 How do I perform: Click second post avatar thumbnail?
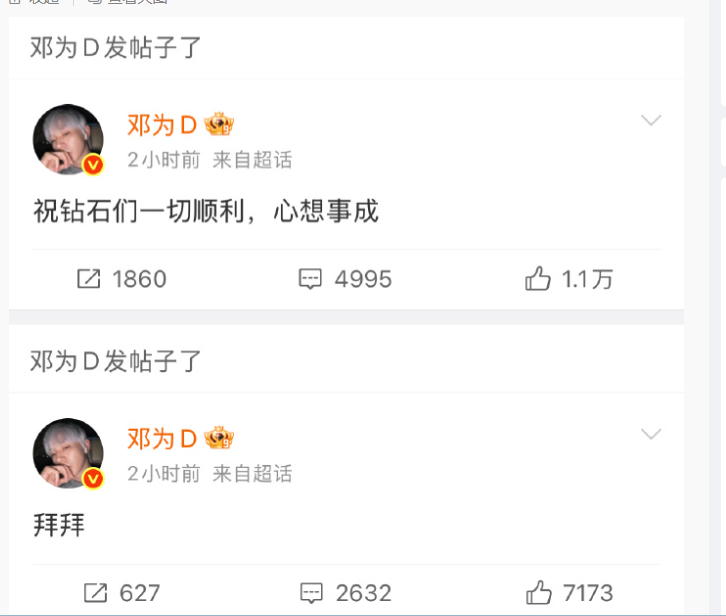tap(68, 453)
